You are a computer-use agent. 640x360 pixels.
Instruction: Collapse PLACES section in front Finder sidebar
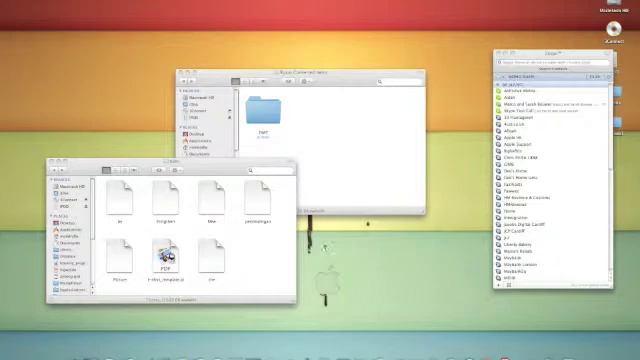coord(51,216)
